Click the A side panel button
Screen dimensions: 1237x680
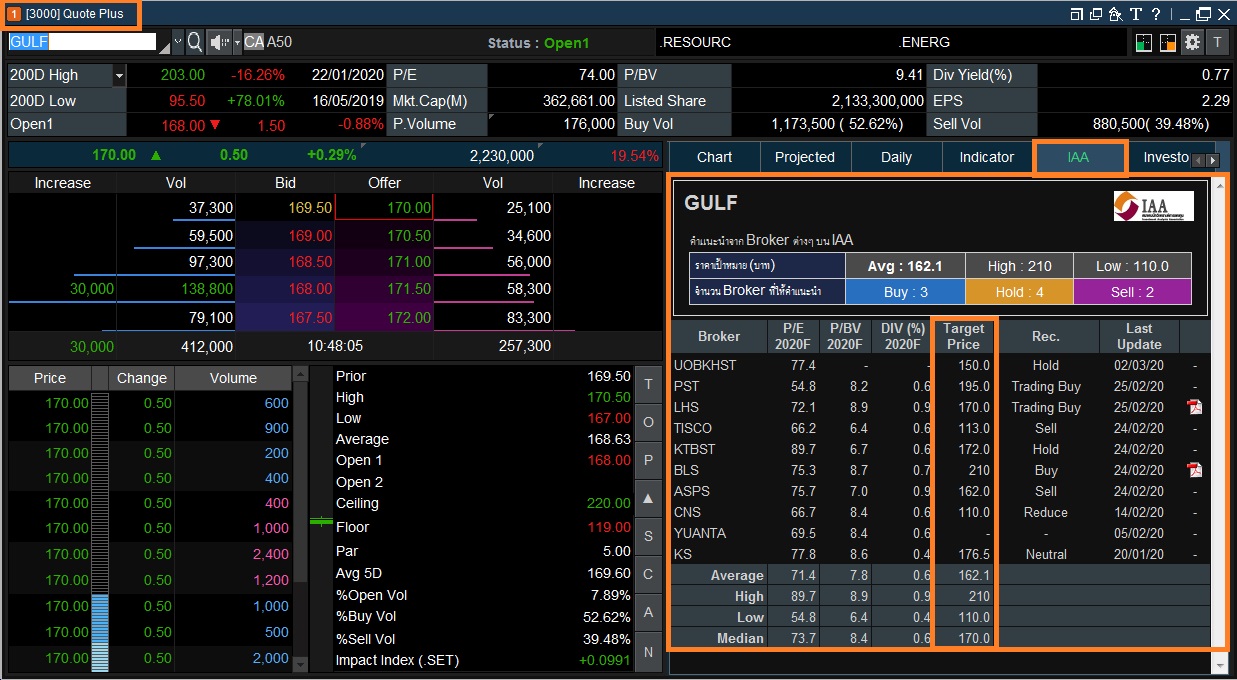(x=648, y=612)
